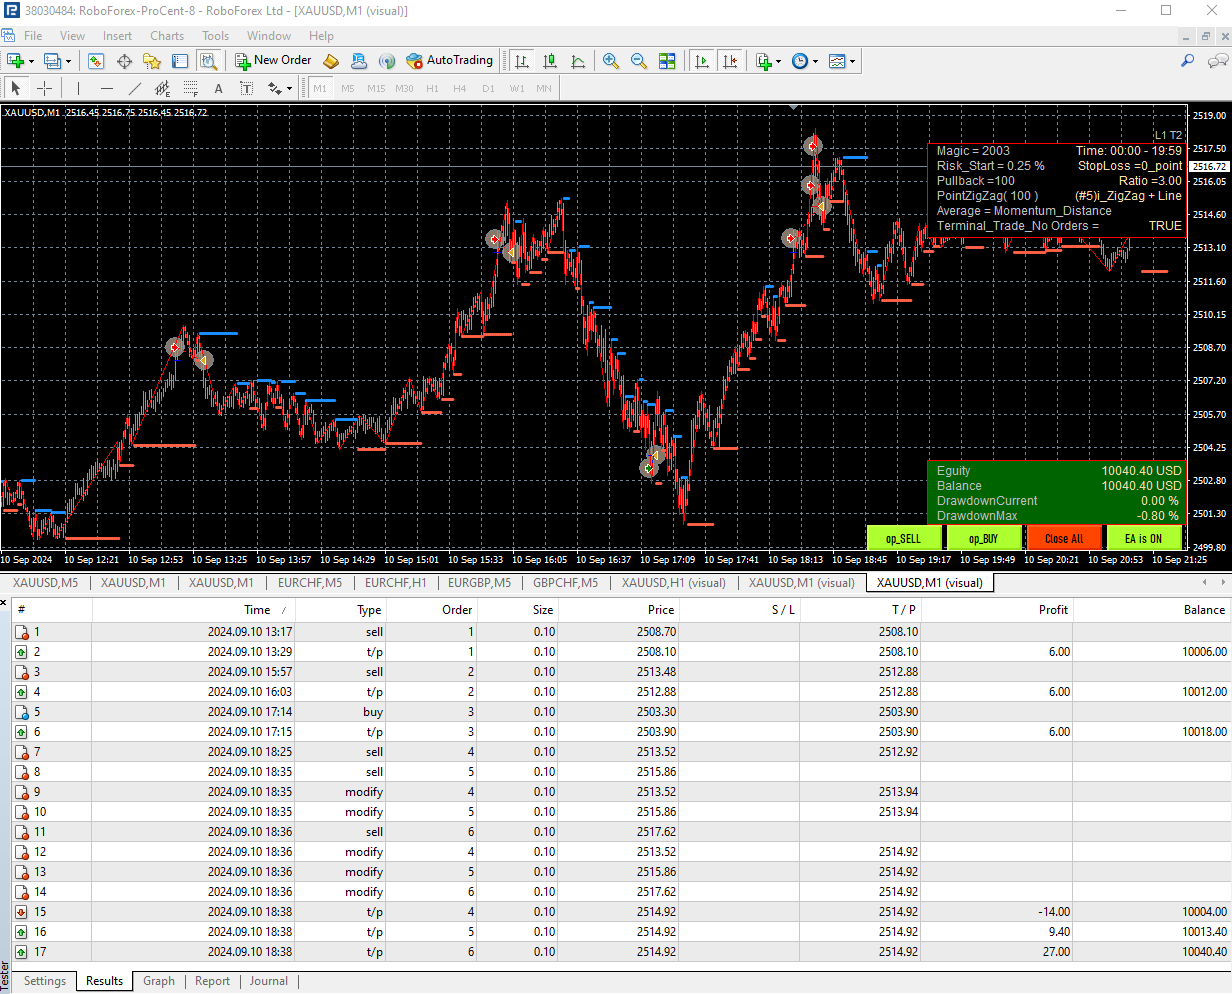Open the chart templates dropdown
The height and width of the screenshot is (994, 1232).
(x=852, y=61)
